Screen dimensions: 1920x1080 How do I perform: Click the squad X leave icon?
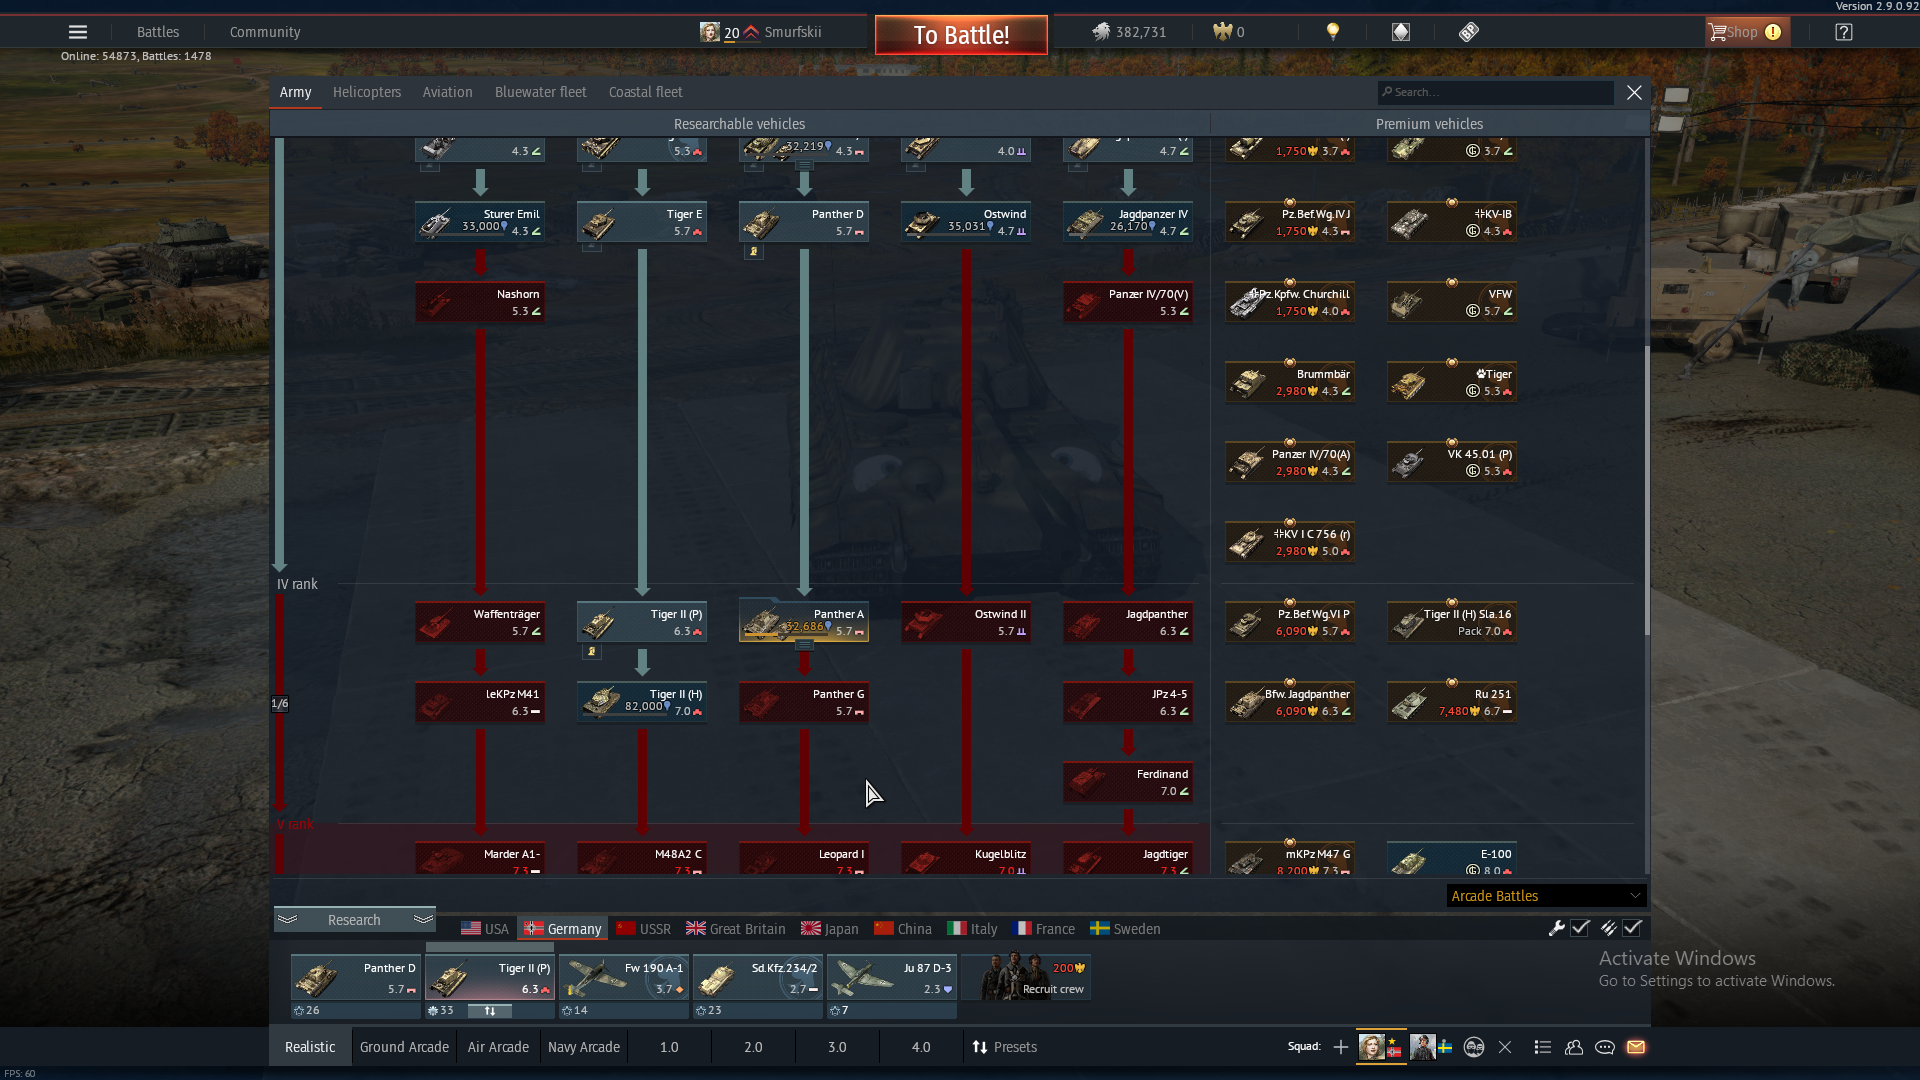click(x=1505, y=1047)
